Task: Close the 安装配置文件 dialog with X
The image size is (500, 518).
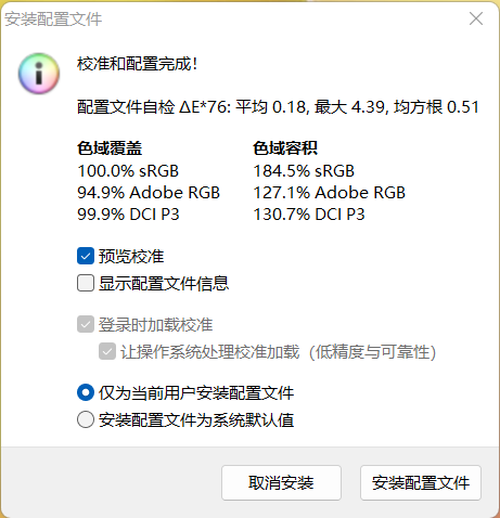Action: point(476,19)
